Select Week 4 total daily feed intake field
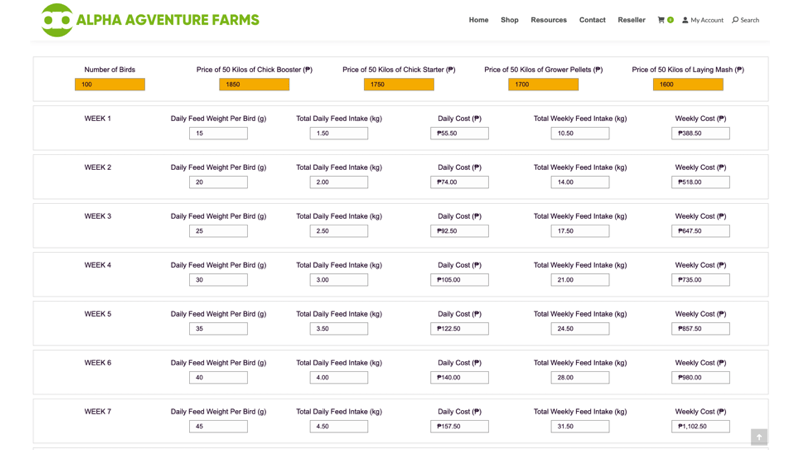800x450 pixels. click(339, 280)
